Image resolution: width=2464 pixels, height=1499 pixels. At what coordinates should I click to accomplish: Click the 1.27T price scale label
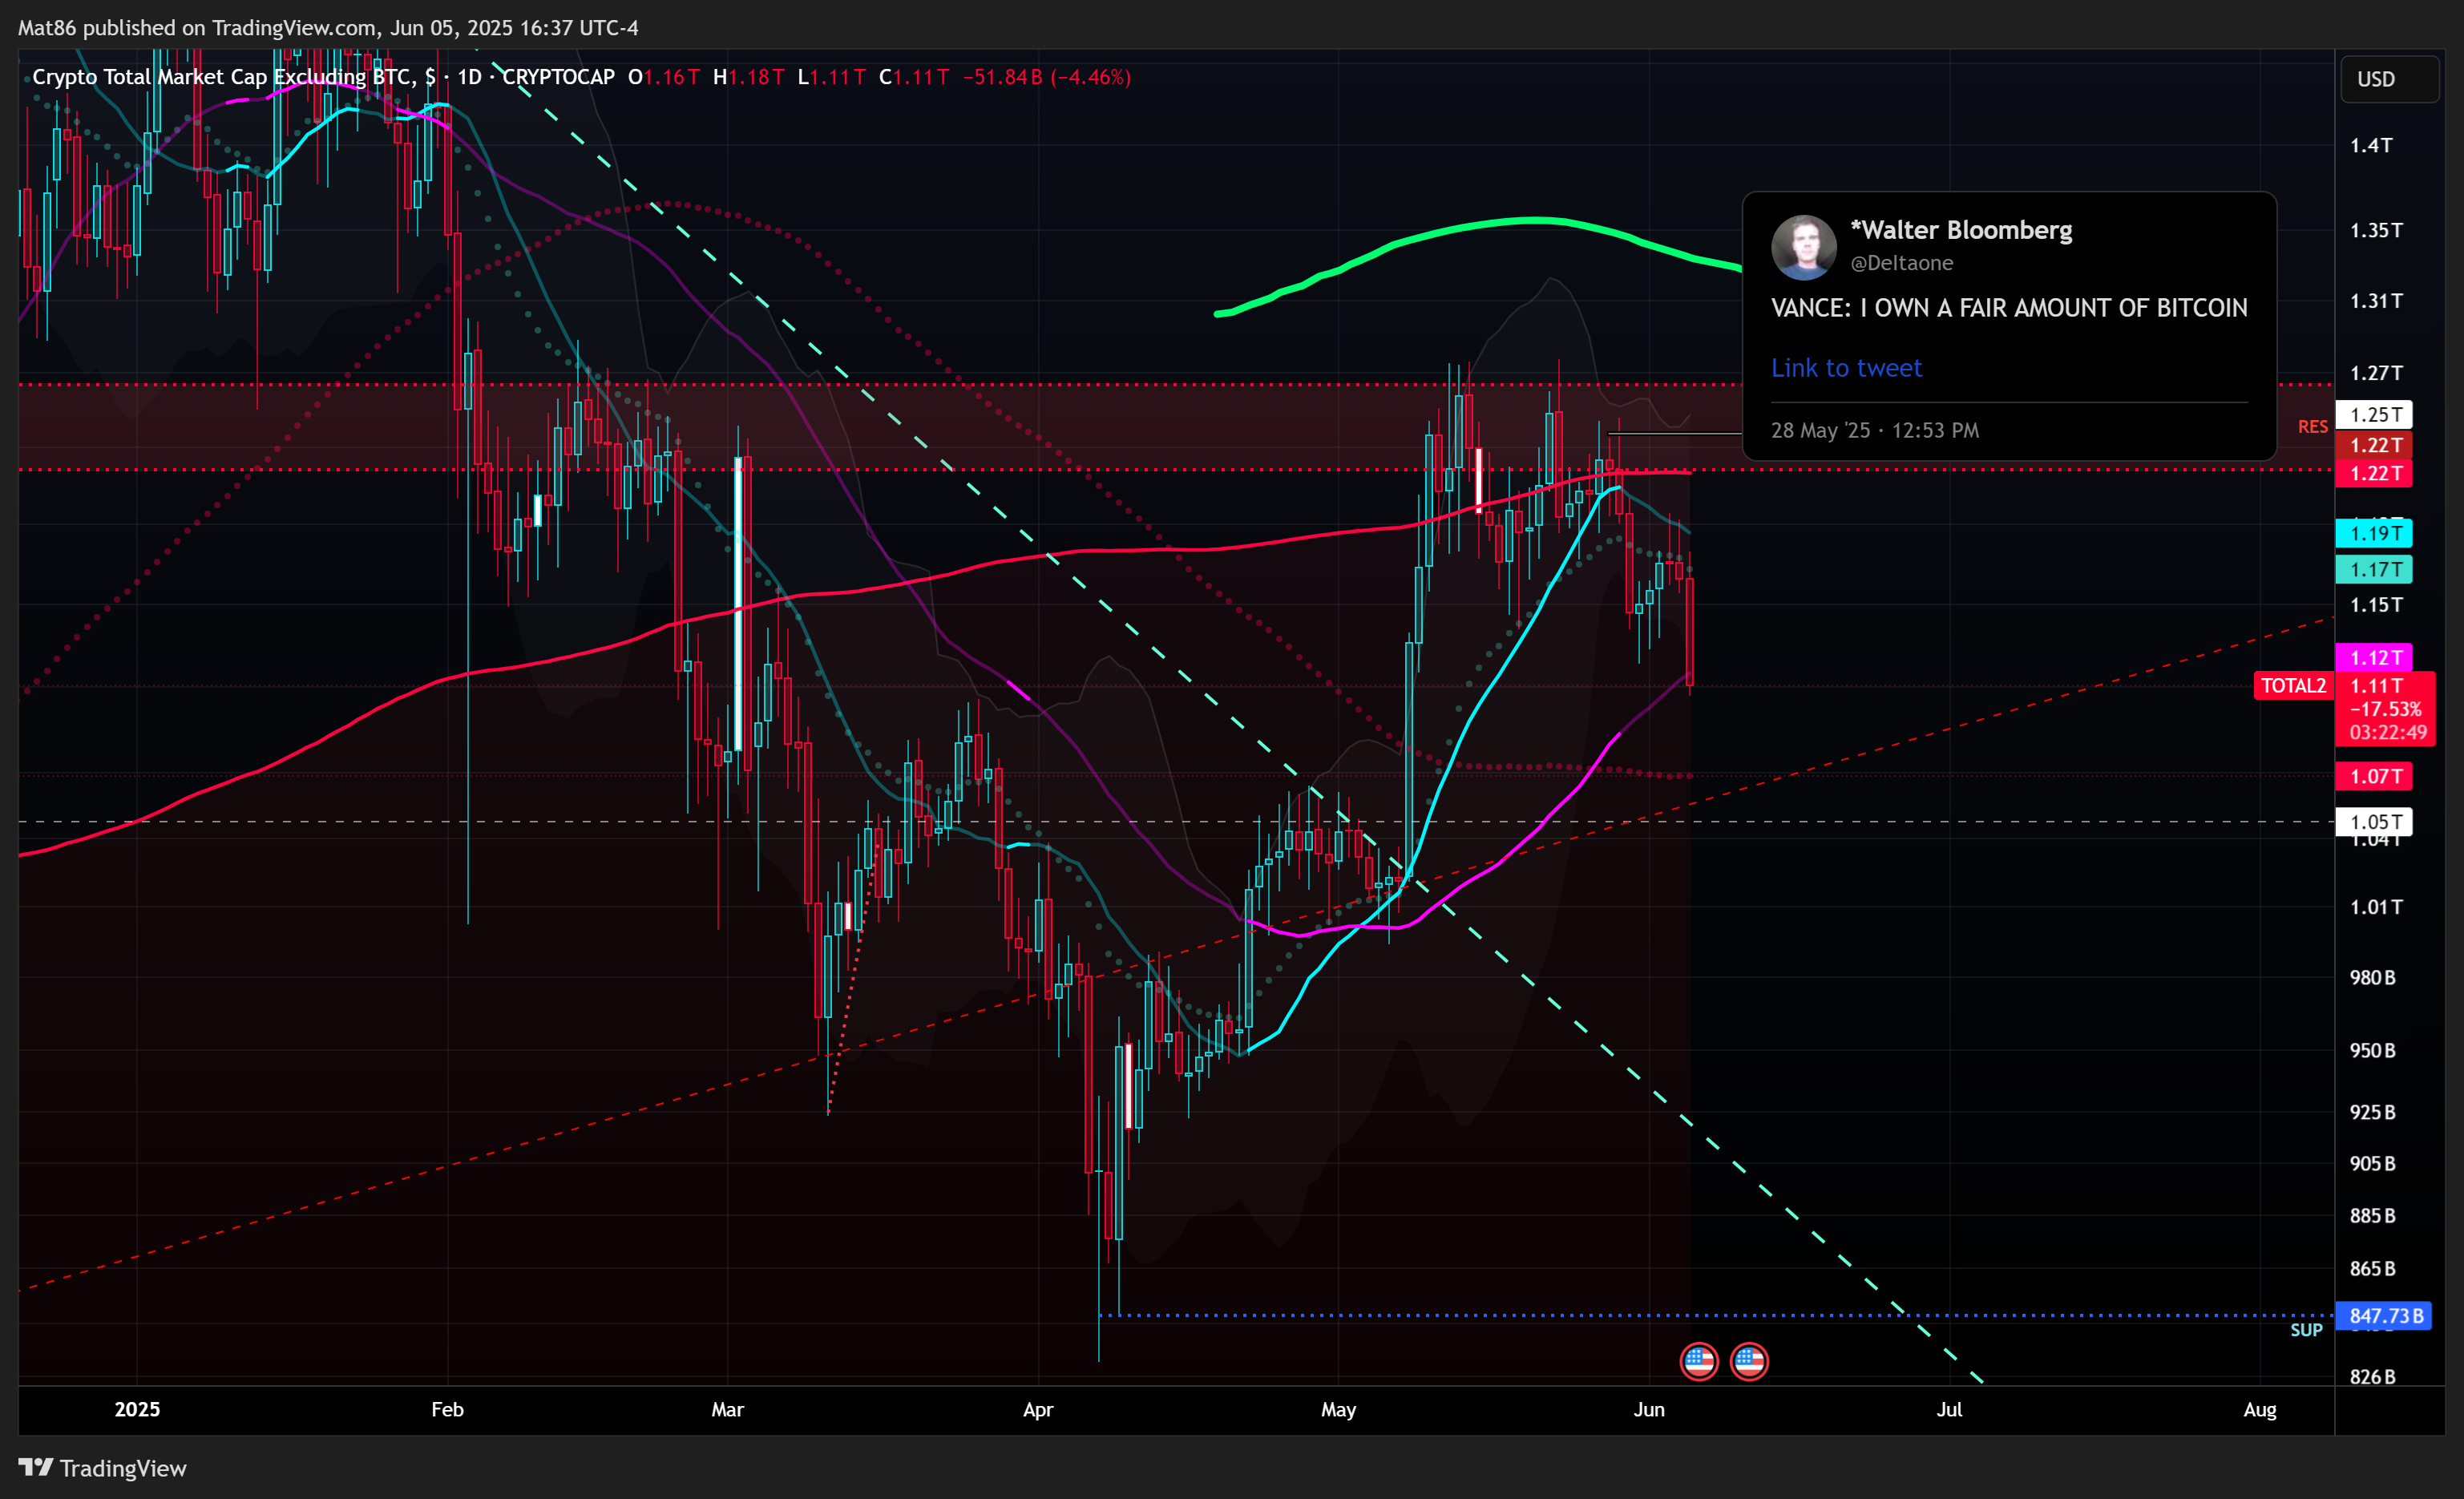[2375, 373]
